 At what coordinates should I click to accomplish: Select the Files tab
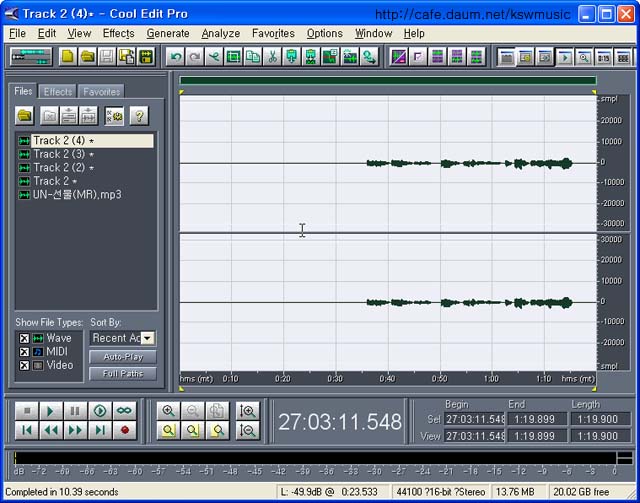23,91
